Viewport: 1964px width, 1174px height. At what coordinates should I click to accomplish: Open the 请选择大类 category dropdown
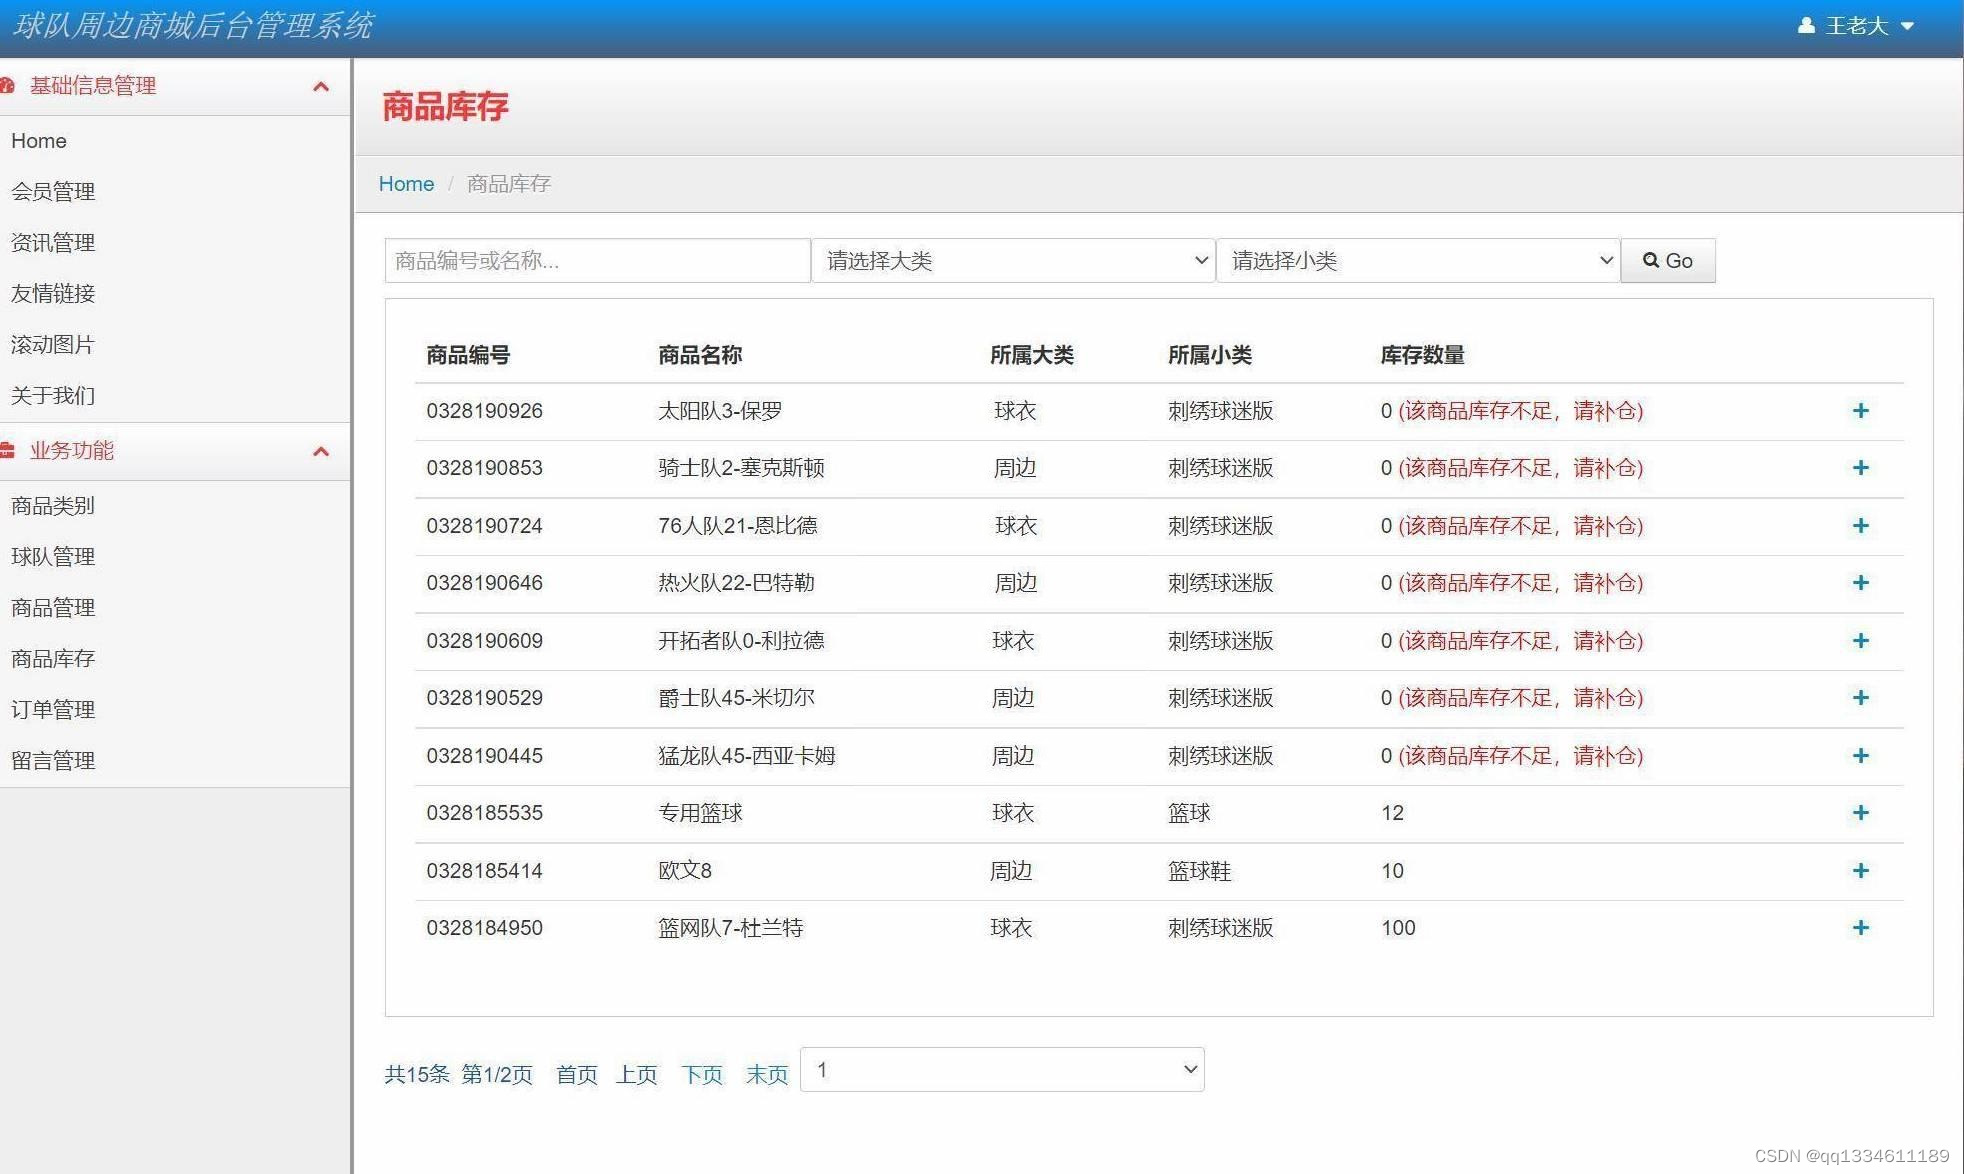[1012, 260]
